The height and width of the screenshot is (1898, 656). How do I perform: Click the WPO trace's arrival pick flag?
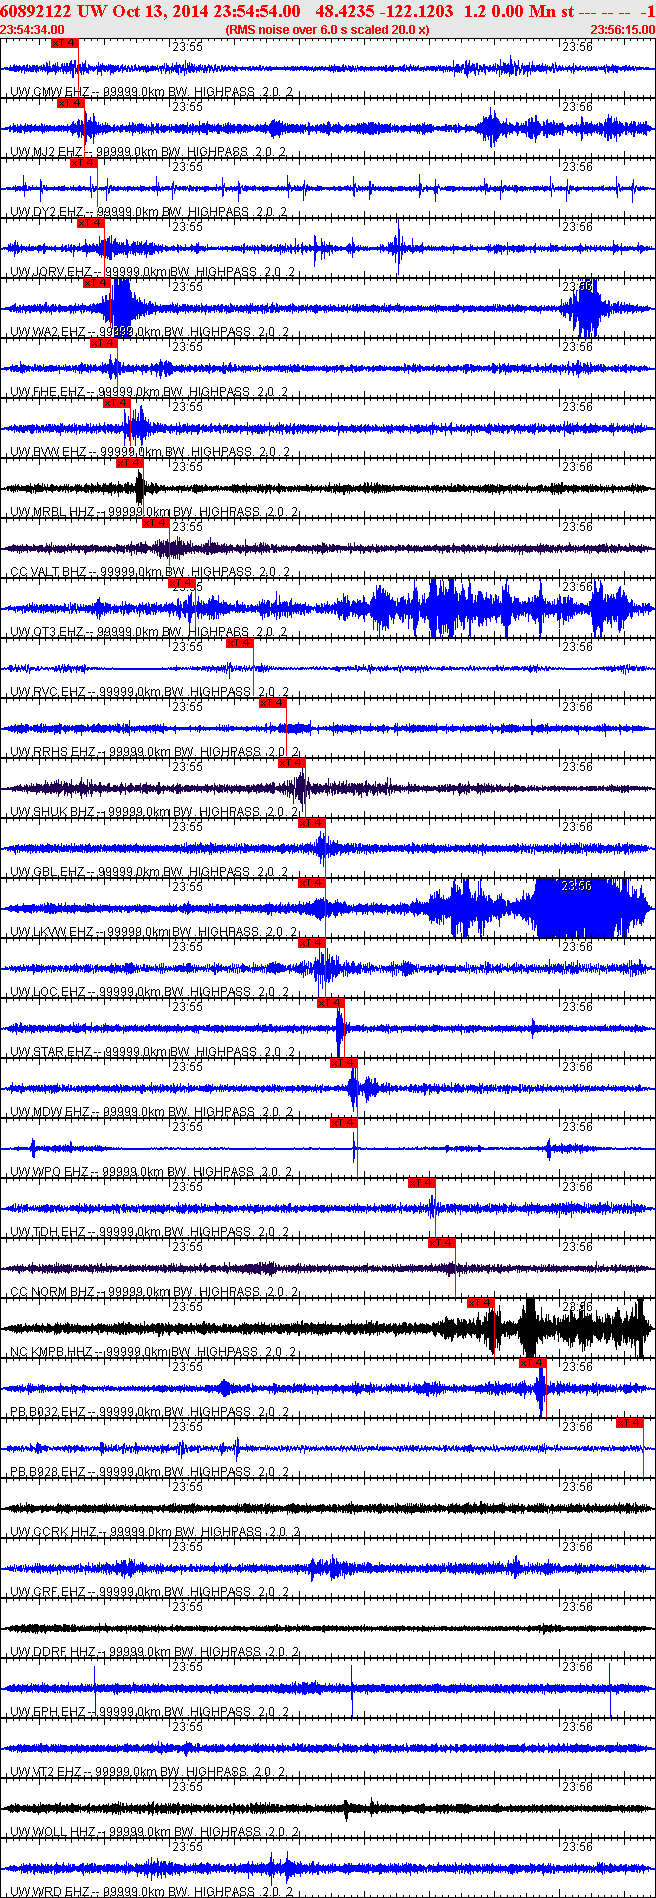pos(344,1123)
